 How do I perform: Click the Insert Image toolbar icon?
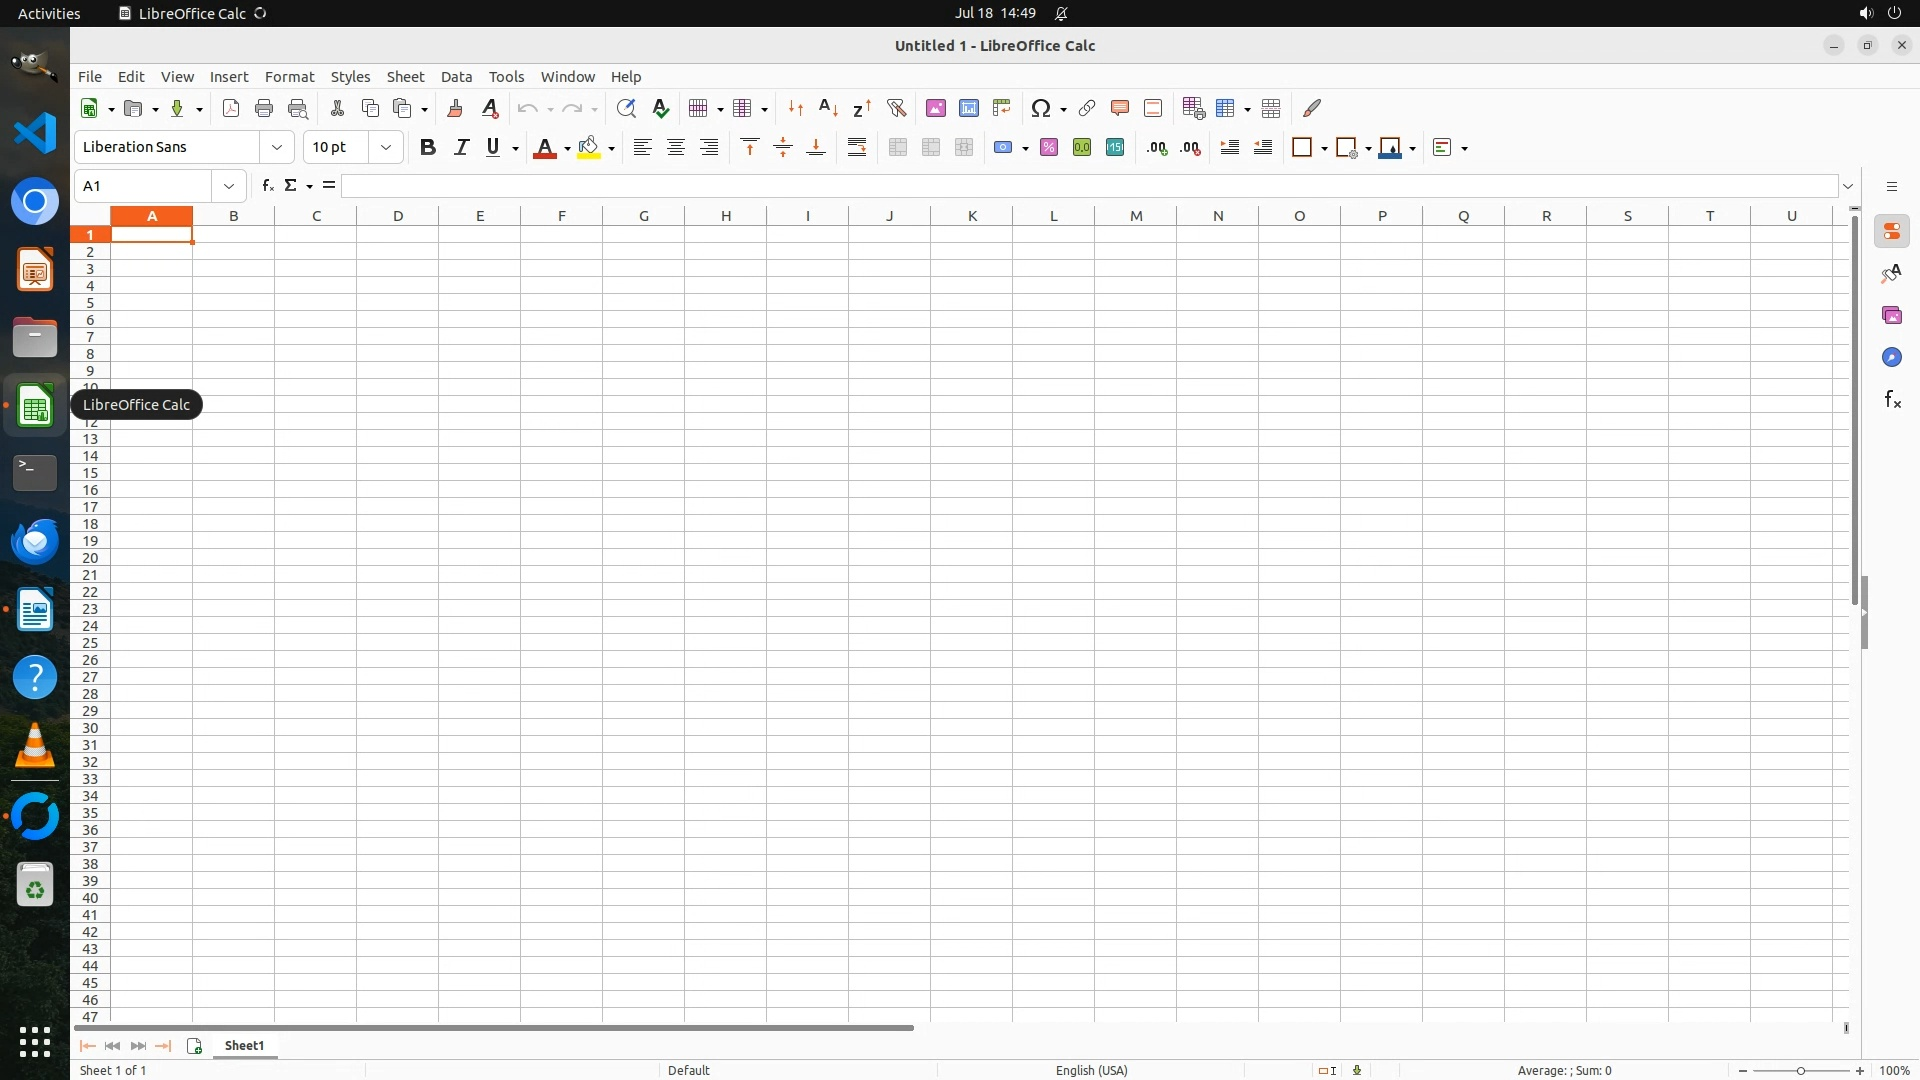(x=935, y=108)
